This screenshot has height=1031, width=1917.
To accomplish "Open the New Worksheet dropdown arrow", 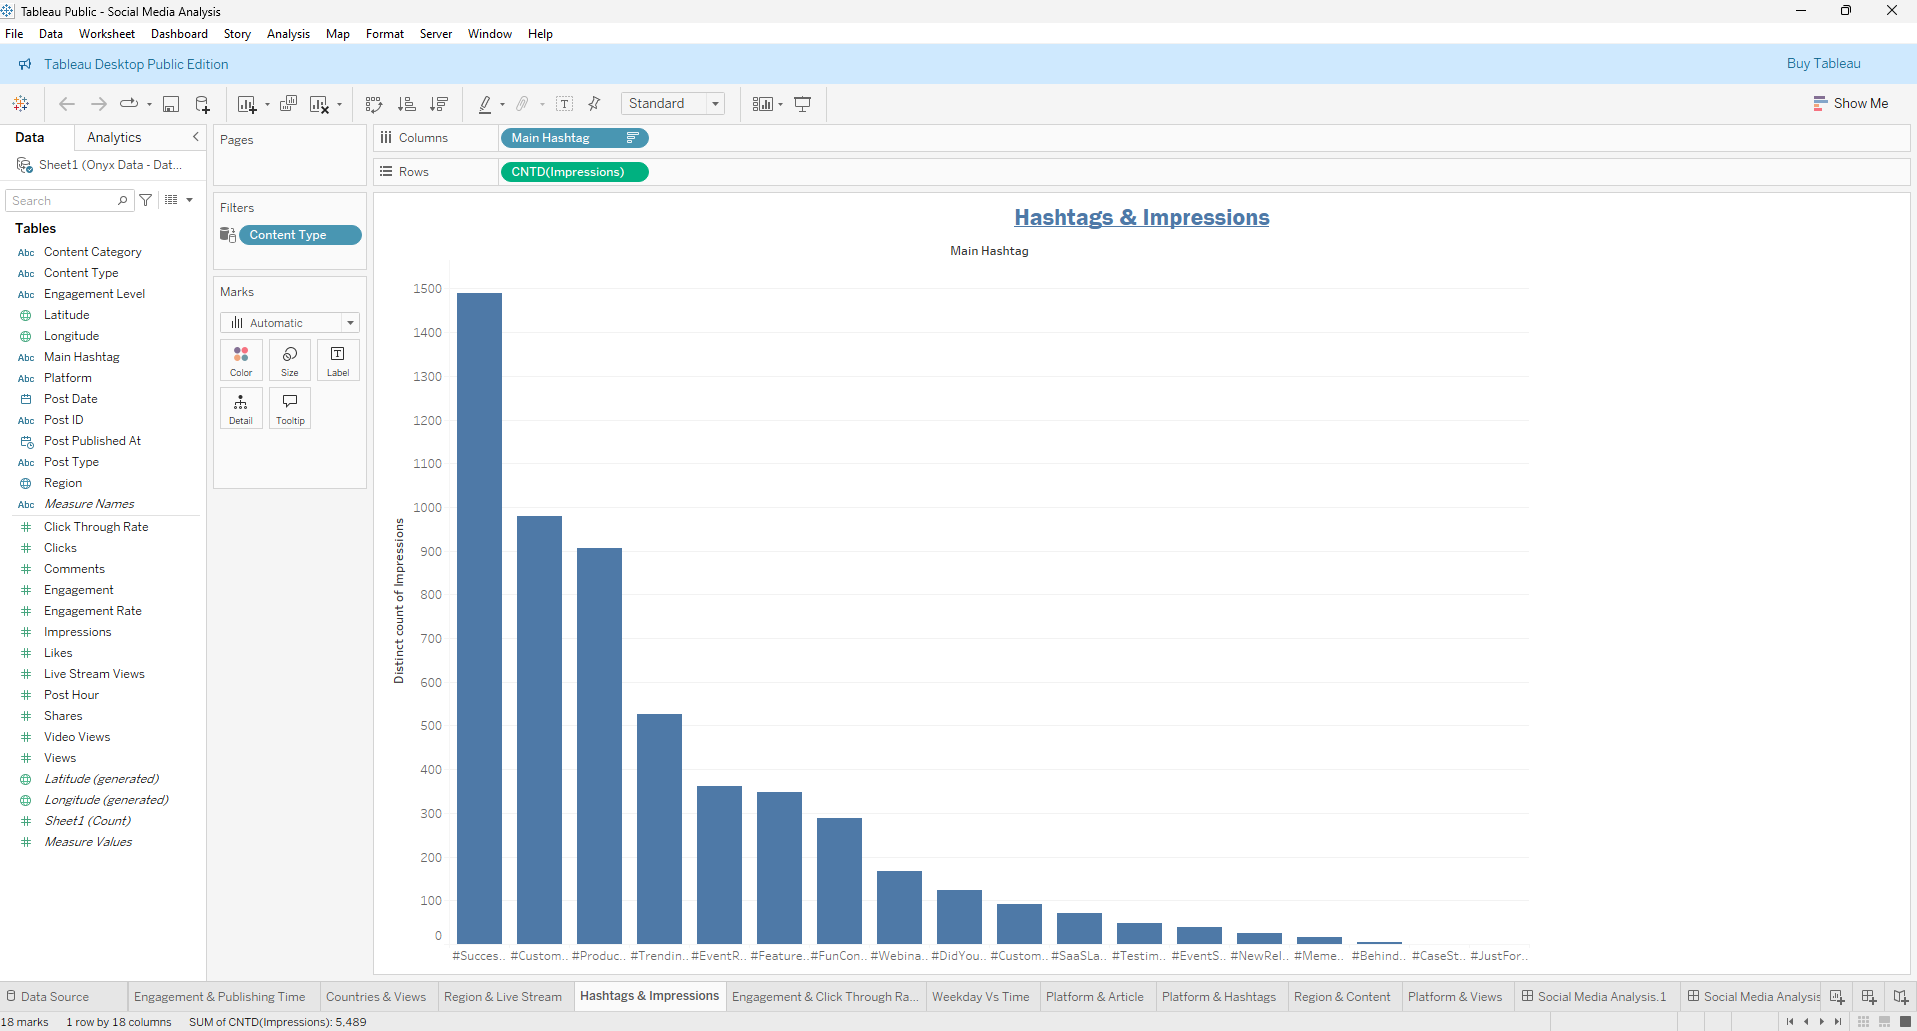I will [267, 105].
